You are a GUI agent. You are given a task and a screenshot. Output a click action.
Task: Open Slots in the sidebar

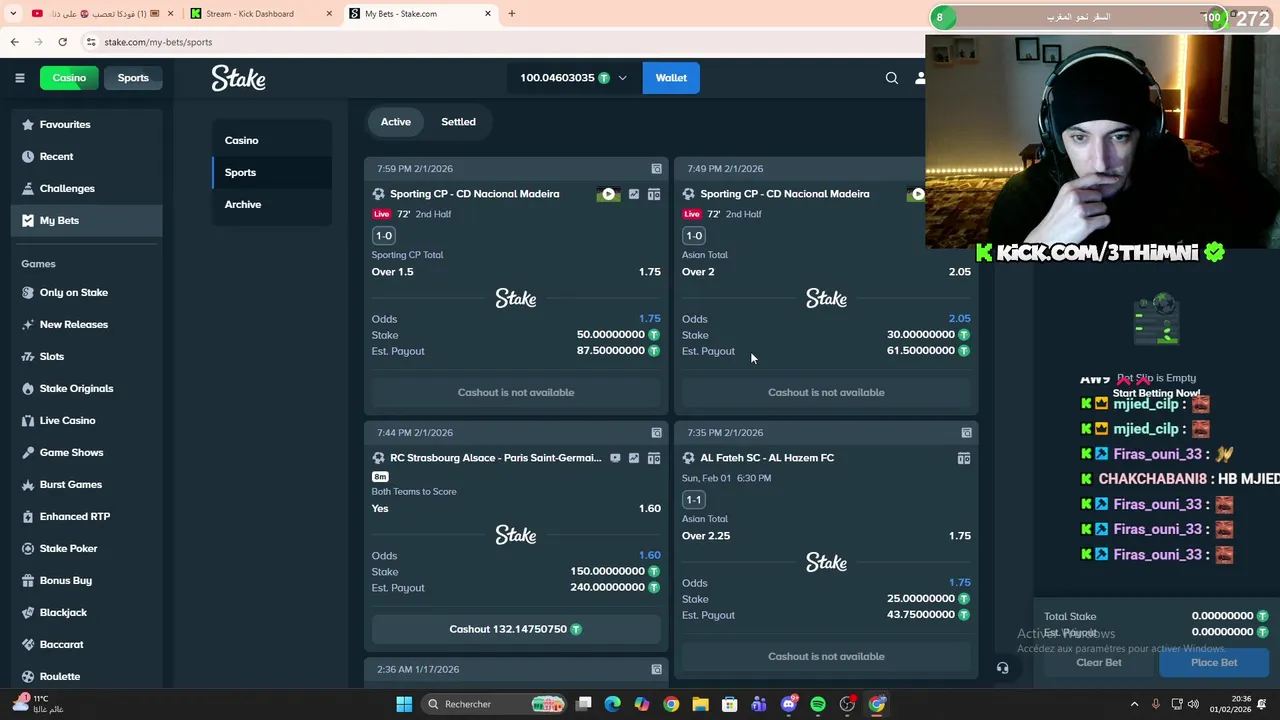coord(86,356)
